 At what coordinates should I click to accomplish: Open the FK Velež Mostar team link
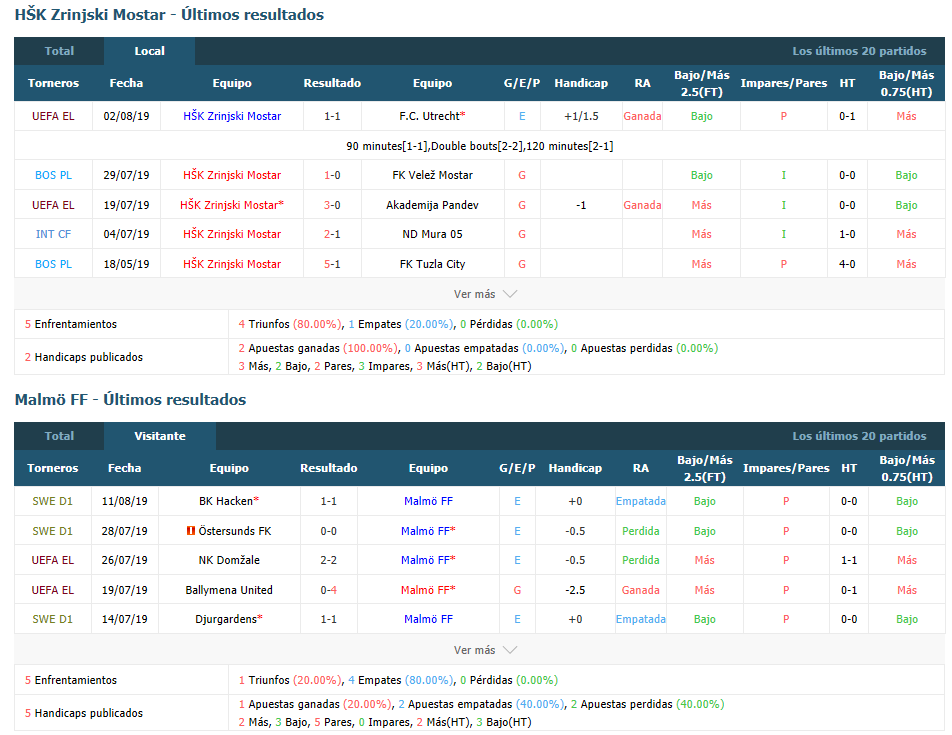[x=432, y=175]
